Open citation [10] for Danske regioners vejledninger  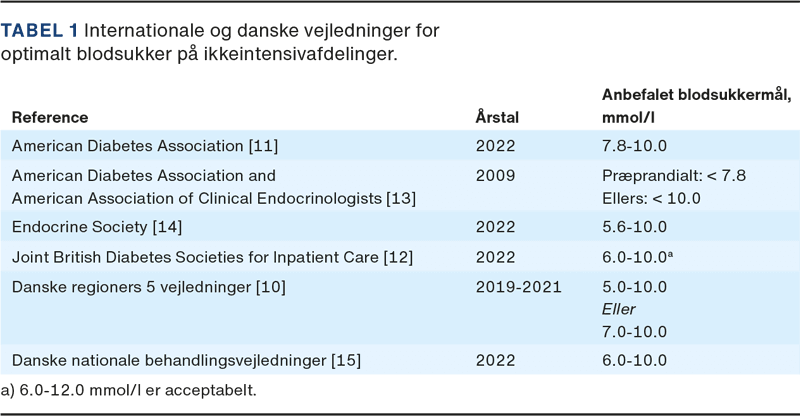tap(272, 288)
